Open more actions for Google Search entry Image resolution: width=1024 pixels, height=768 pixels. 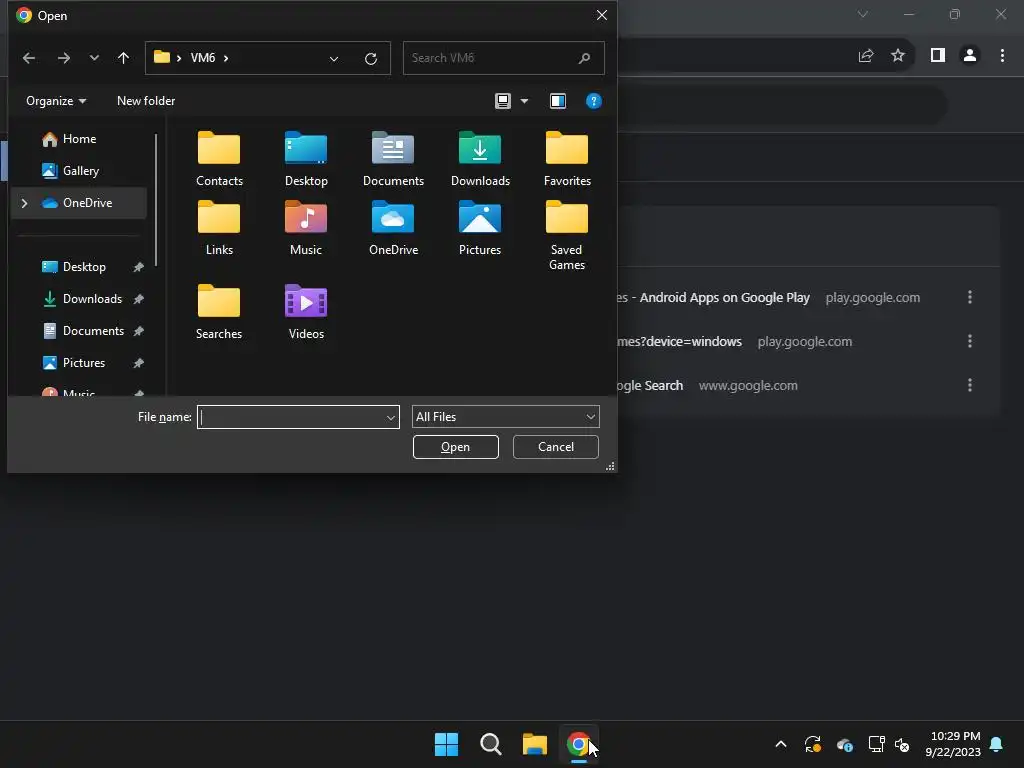(970, 386)
